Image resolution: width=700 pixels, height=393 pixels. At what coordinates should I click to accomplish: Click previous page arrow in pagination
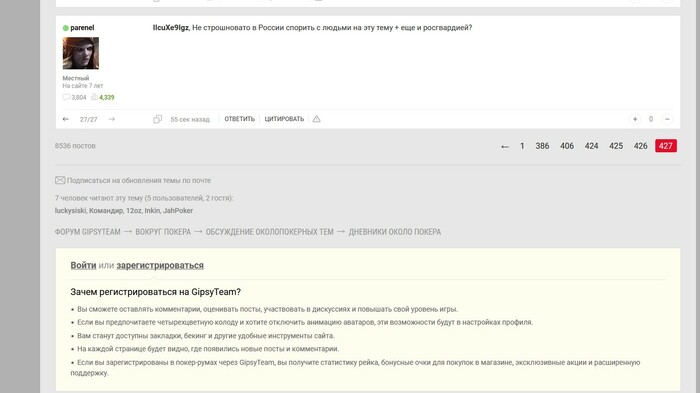point(504,146)
